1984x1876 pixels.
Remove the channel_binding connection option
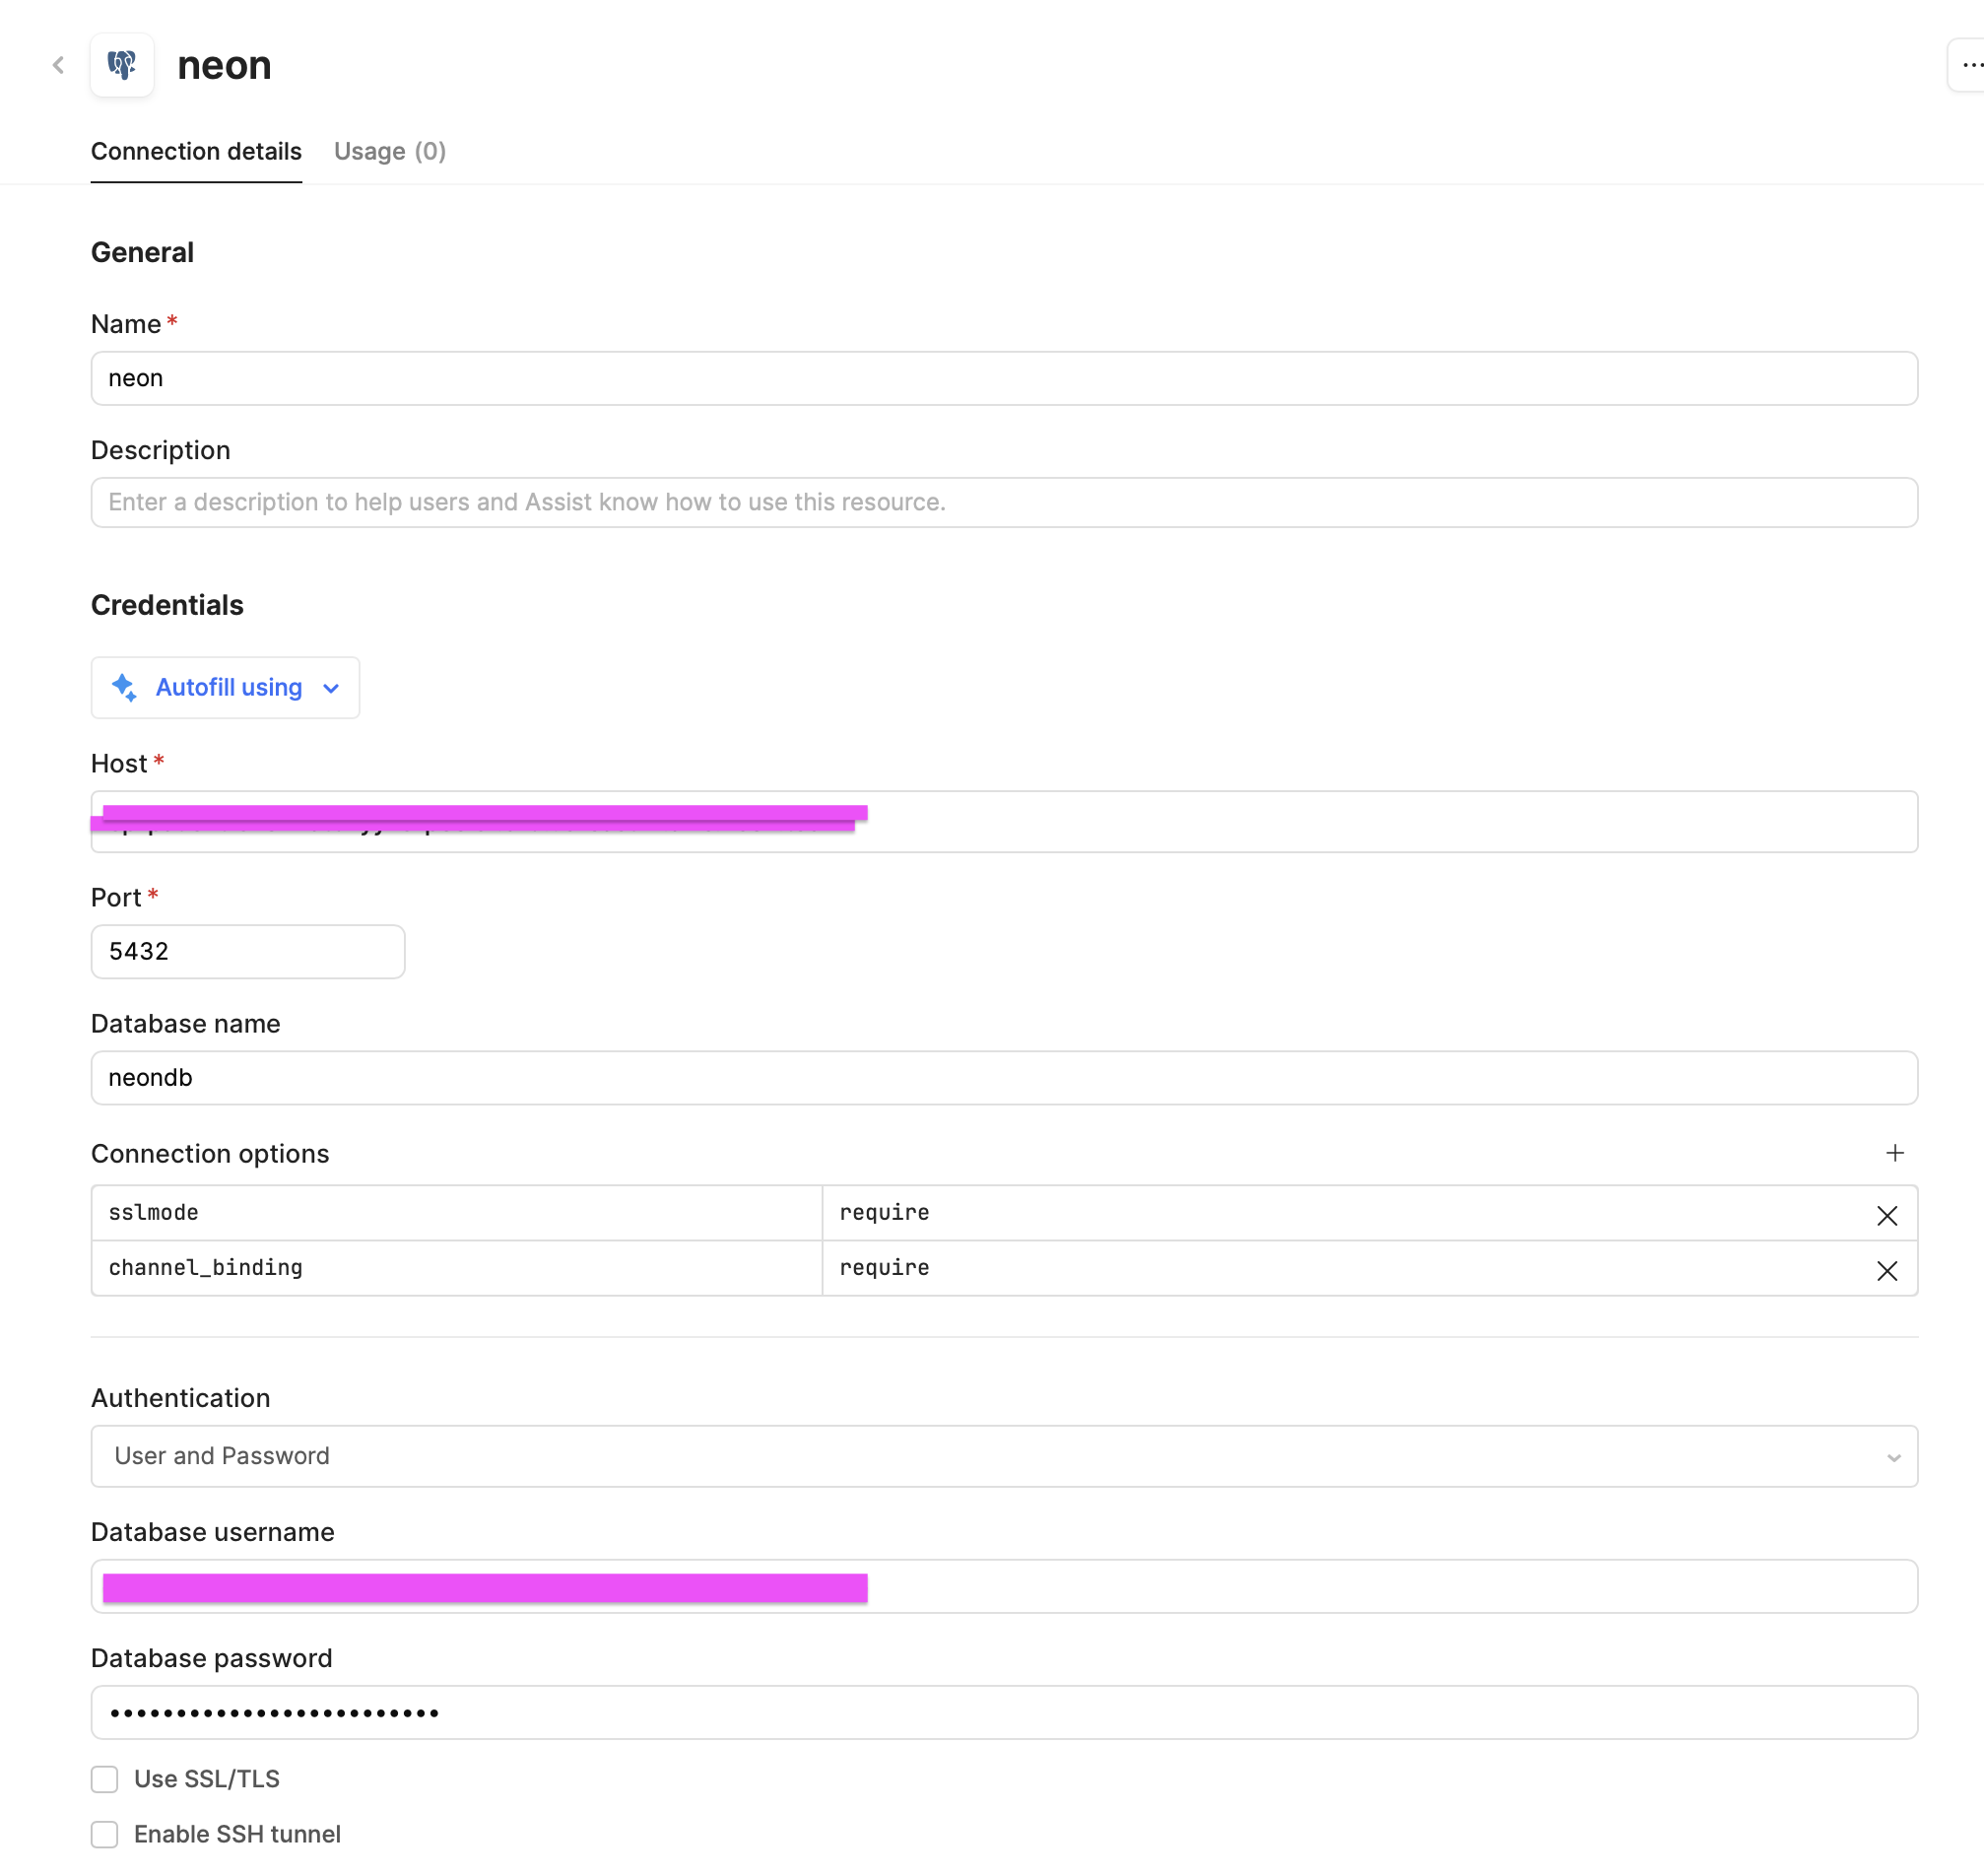[1887, 1271]
